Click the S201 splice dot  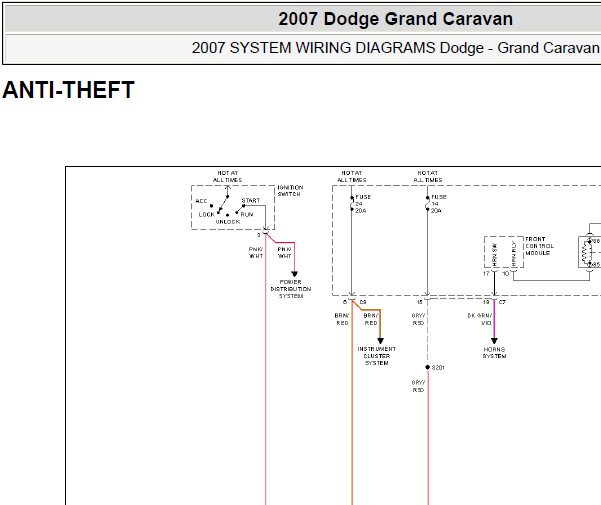pos(427,367)
